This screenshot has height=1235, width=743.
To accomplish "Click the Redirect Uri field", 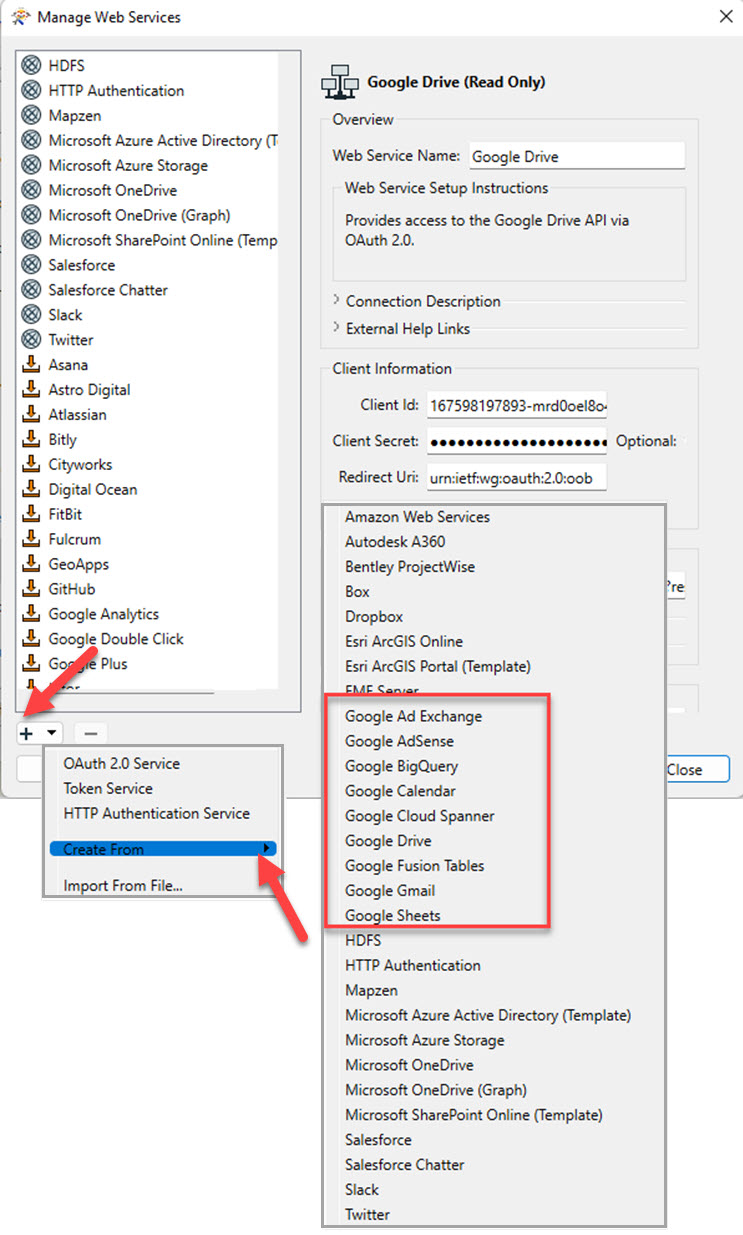I will tap(517, 477).
